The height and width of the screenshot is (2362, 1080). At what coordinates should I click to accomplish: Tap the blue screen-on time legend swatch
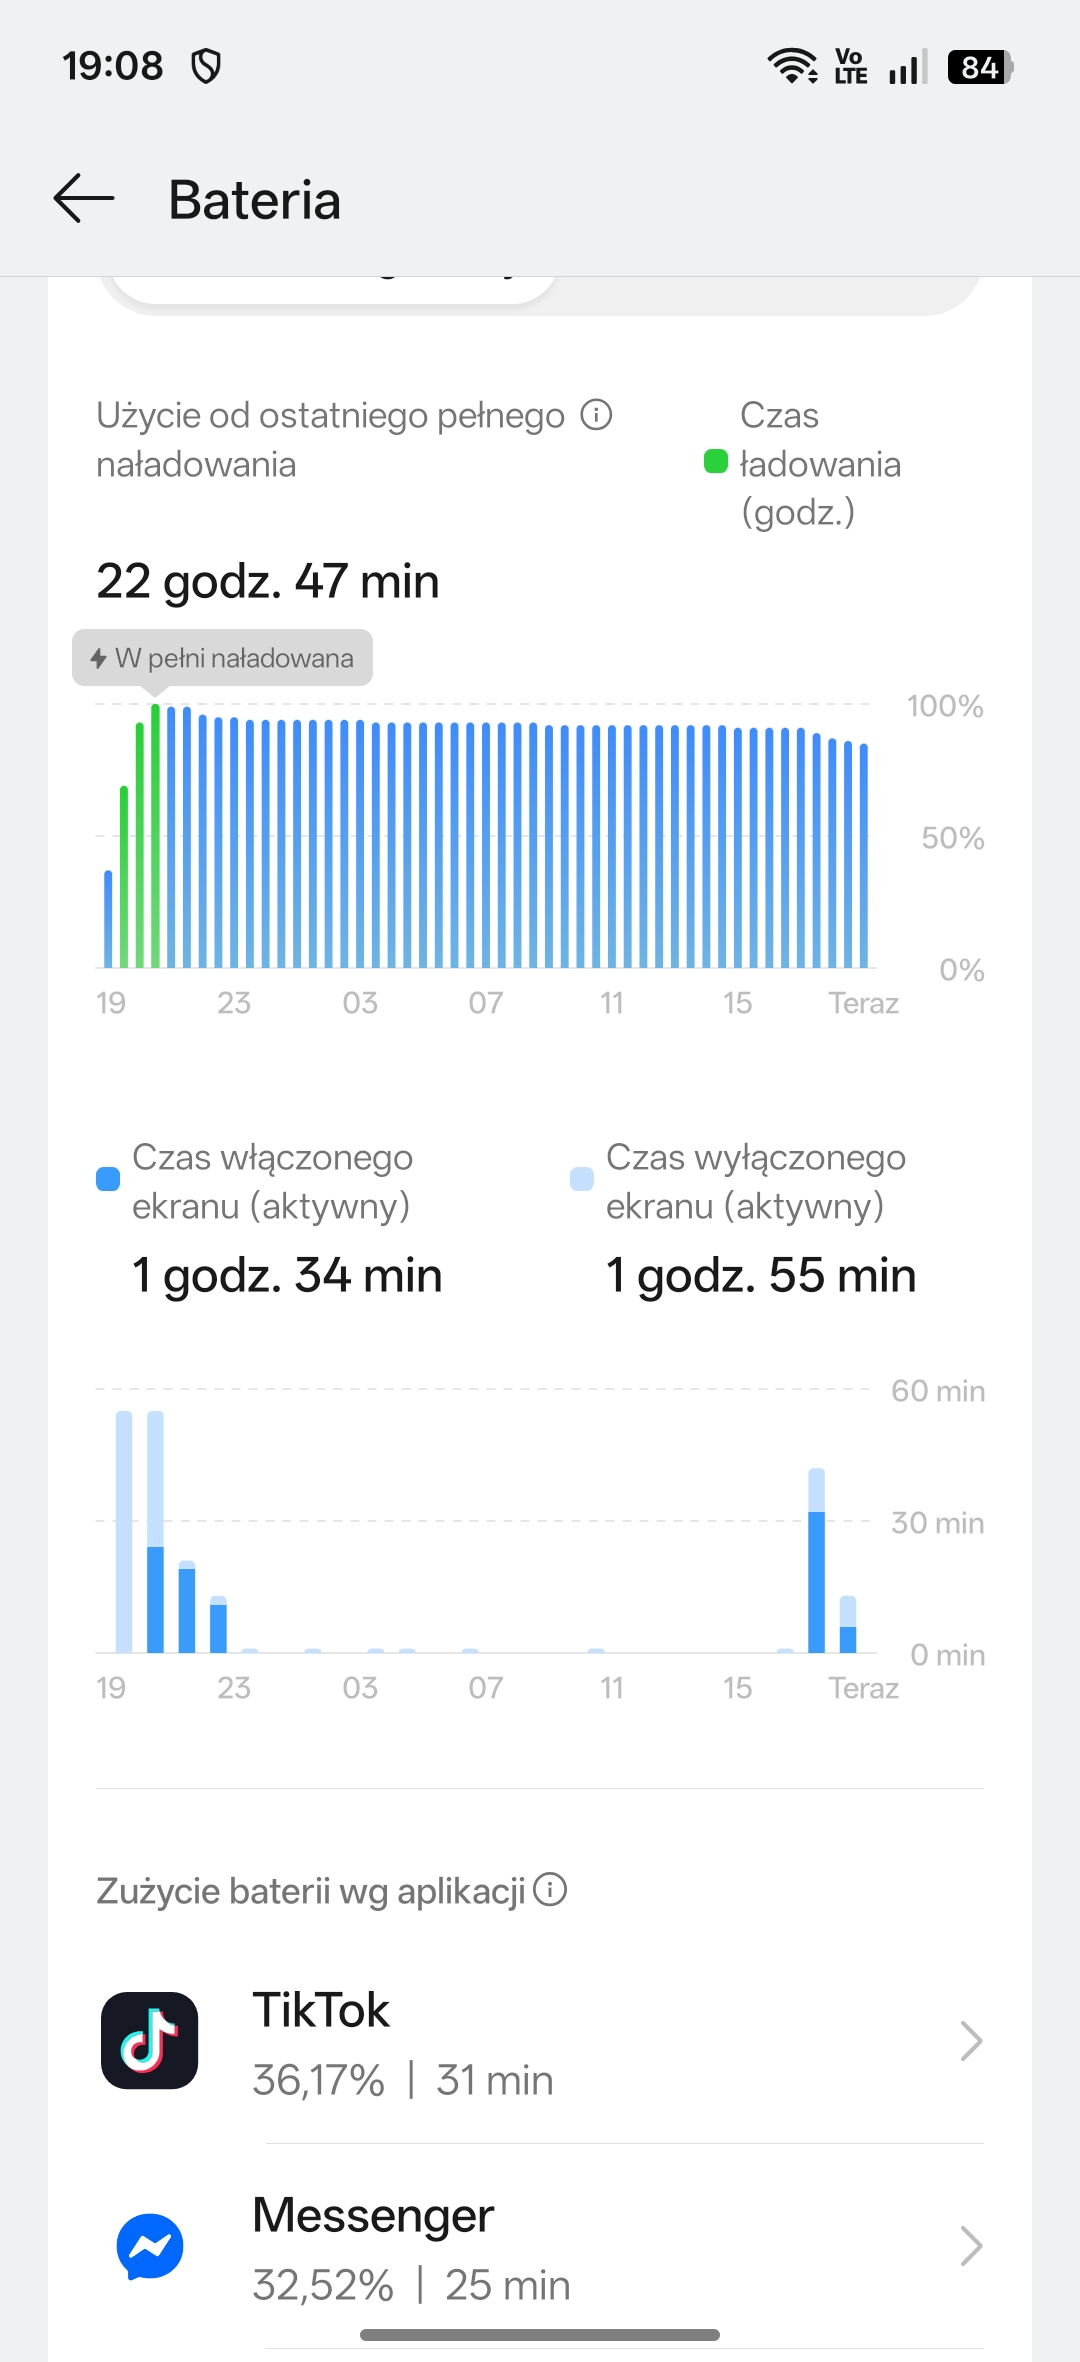(x=108, y=1179)
